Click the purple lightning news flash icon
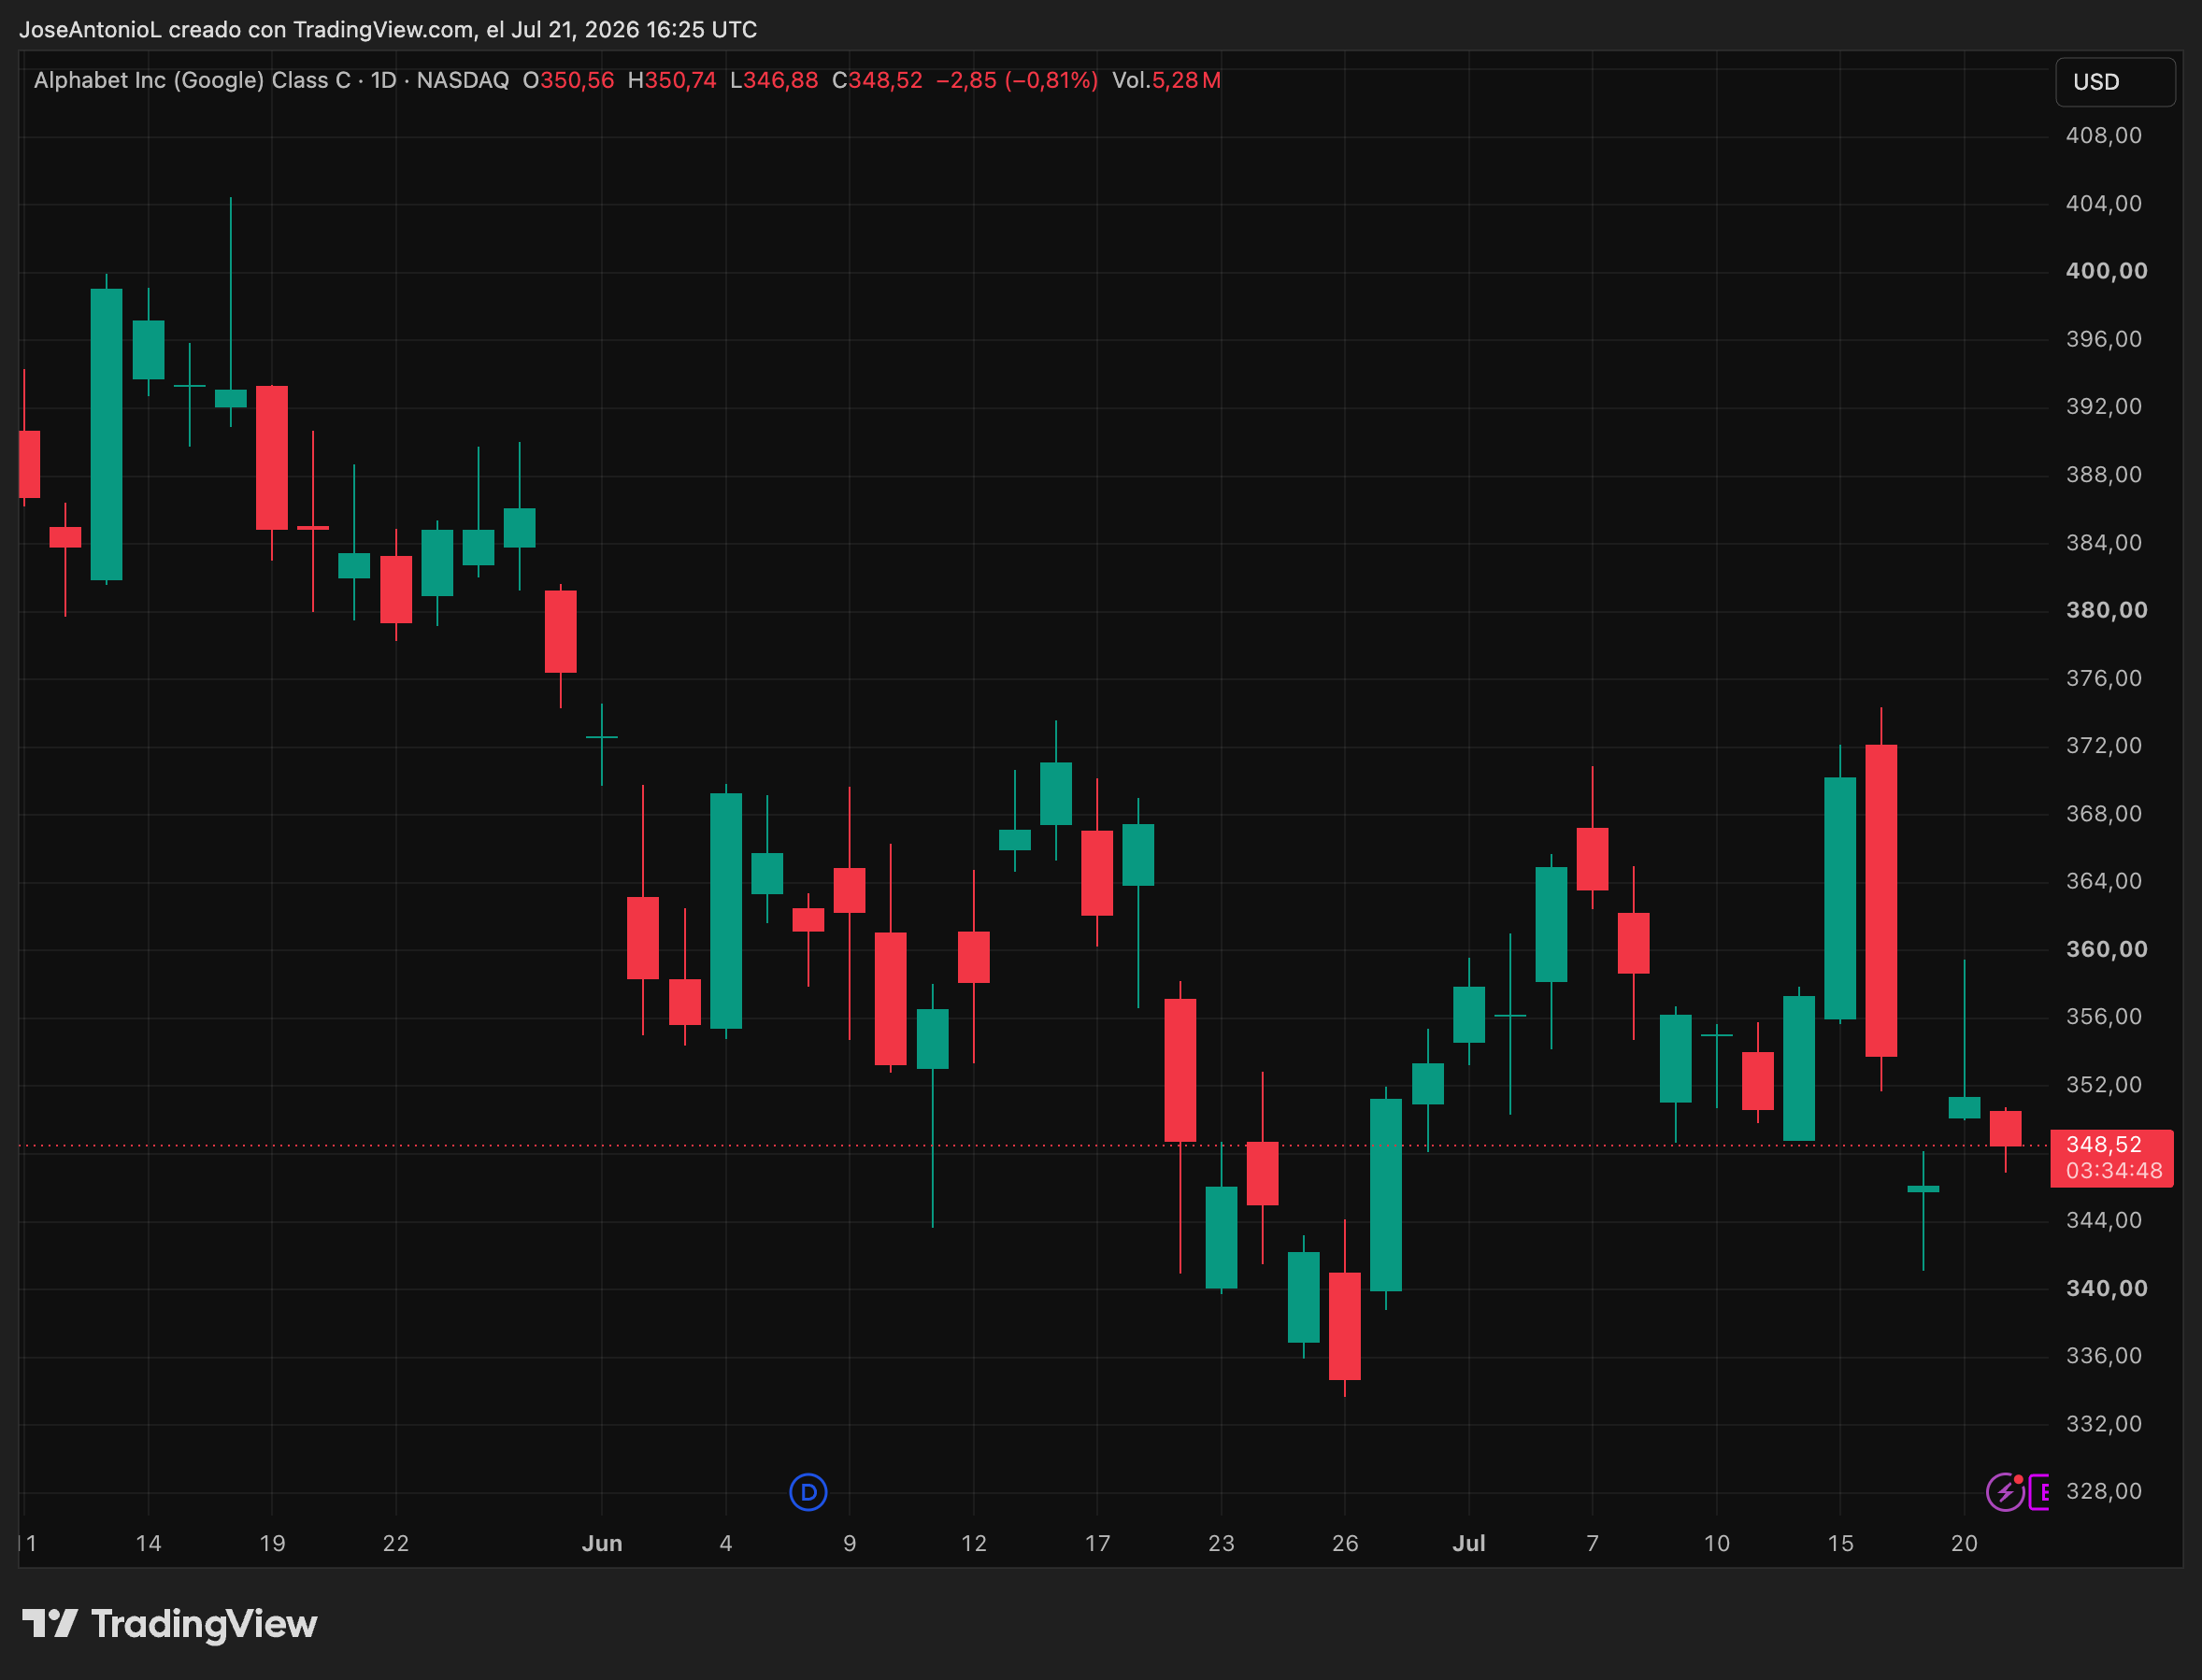 (x=2004, y=1492)
